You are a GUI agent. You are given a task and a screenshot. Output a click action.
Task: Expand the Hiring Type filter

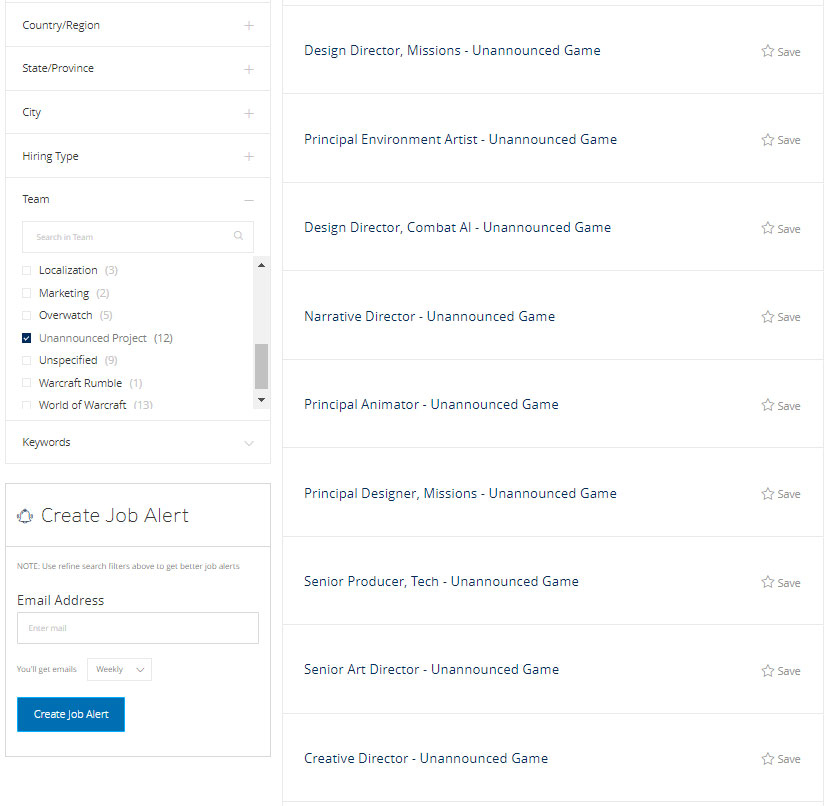pyautogui.click(x=249, y=157)
